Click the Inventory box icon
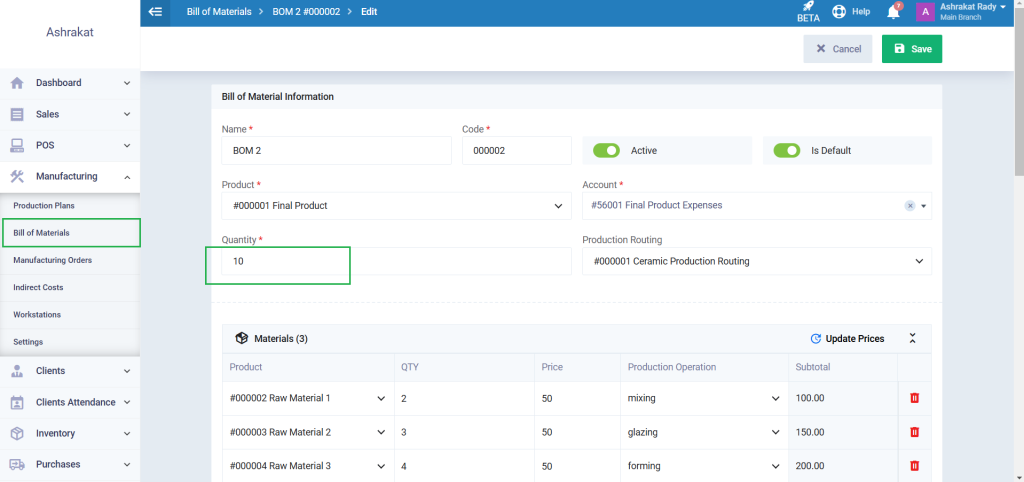This screenshot has width=1024, height=482. point(17,433)
